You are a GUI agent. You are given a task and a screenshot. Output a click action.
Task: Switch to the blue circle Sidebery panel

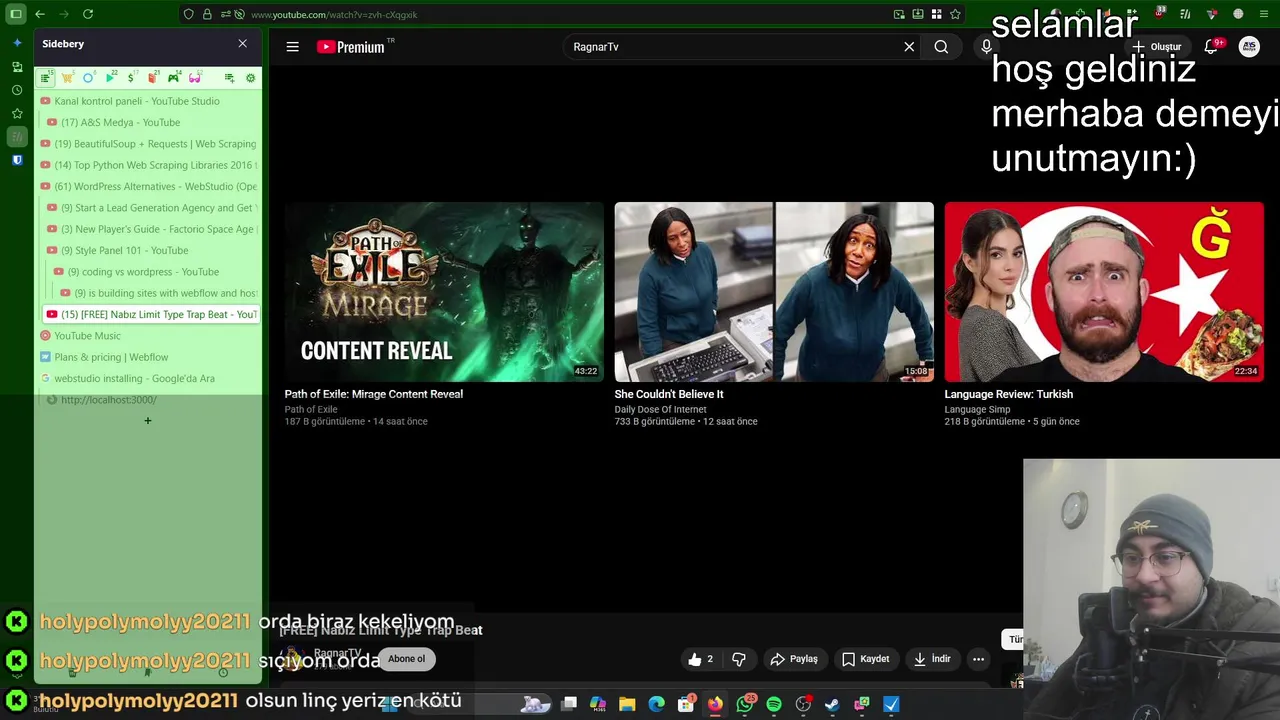89,77
